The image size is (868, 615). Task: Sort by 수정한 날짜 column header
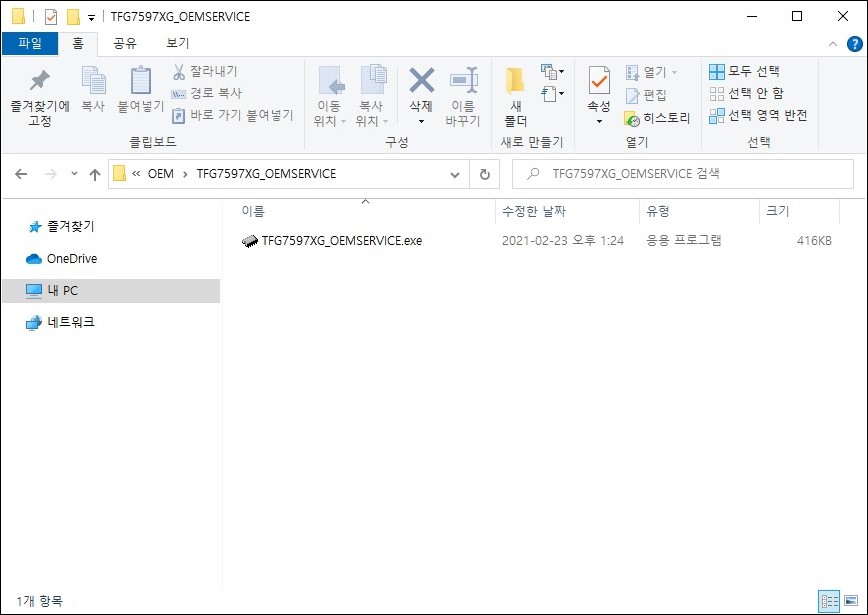[x=534, y=211]
